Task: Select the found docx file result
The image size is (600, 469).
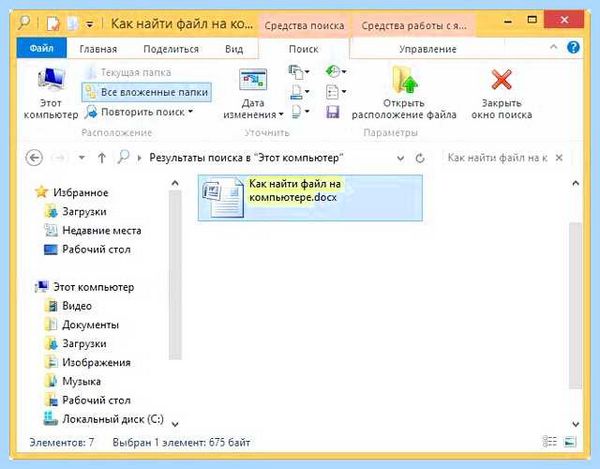Action: tap(310, 198)
